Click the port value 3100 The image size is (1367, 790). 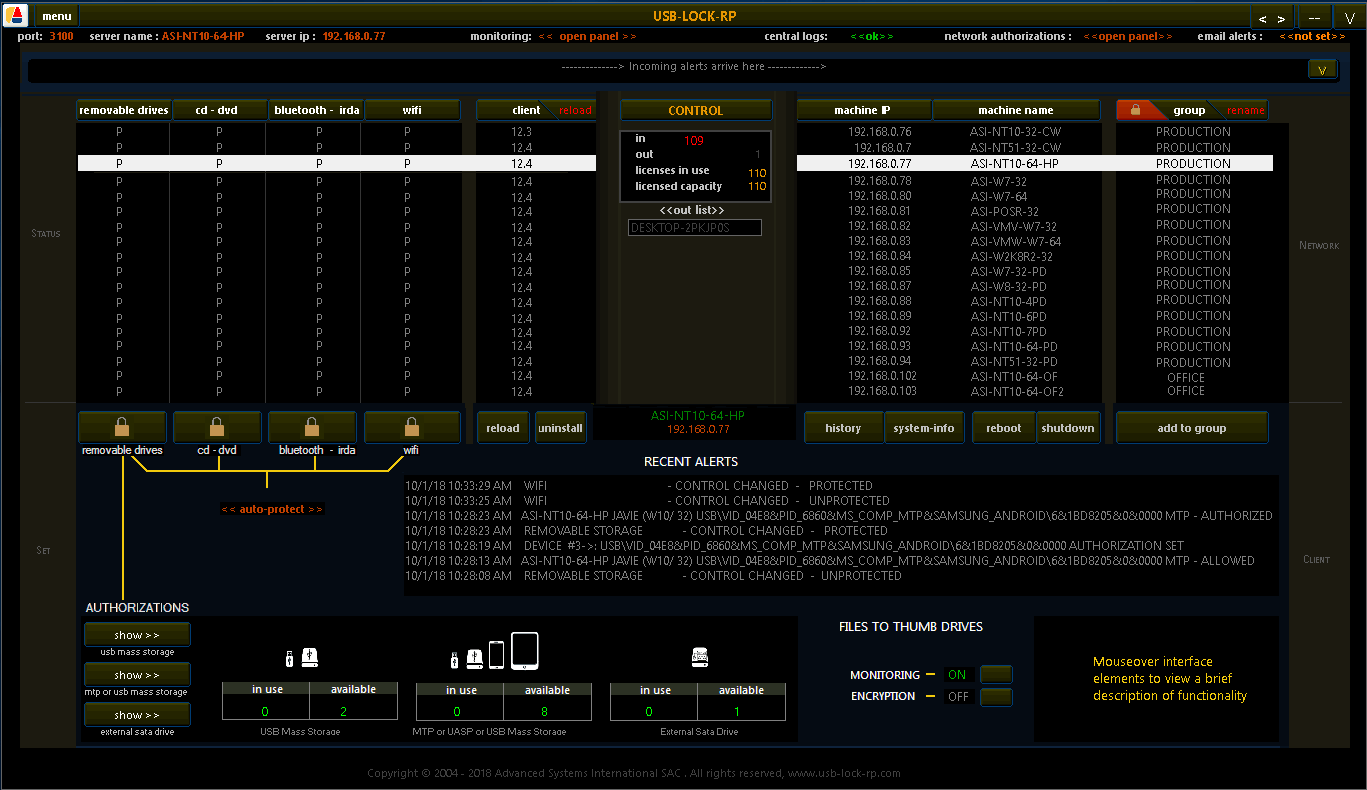tap(61, 36)
